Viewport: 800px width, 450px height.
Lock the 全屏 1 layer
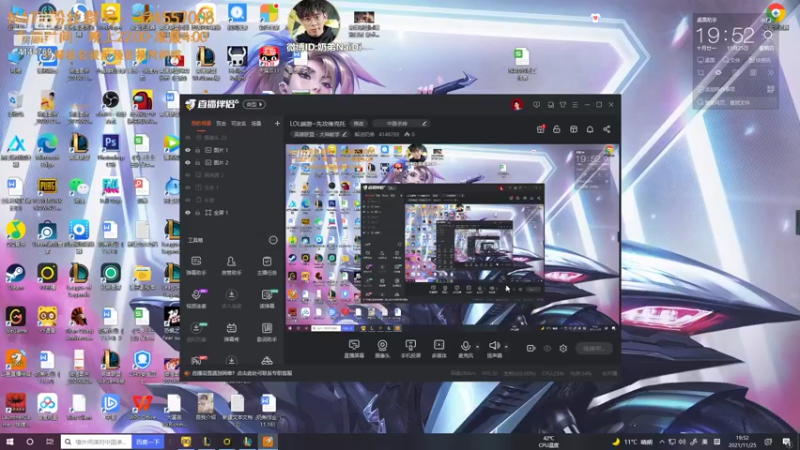coord(198,212)
